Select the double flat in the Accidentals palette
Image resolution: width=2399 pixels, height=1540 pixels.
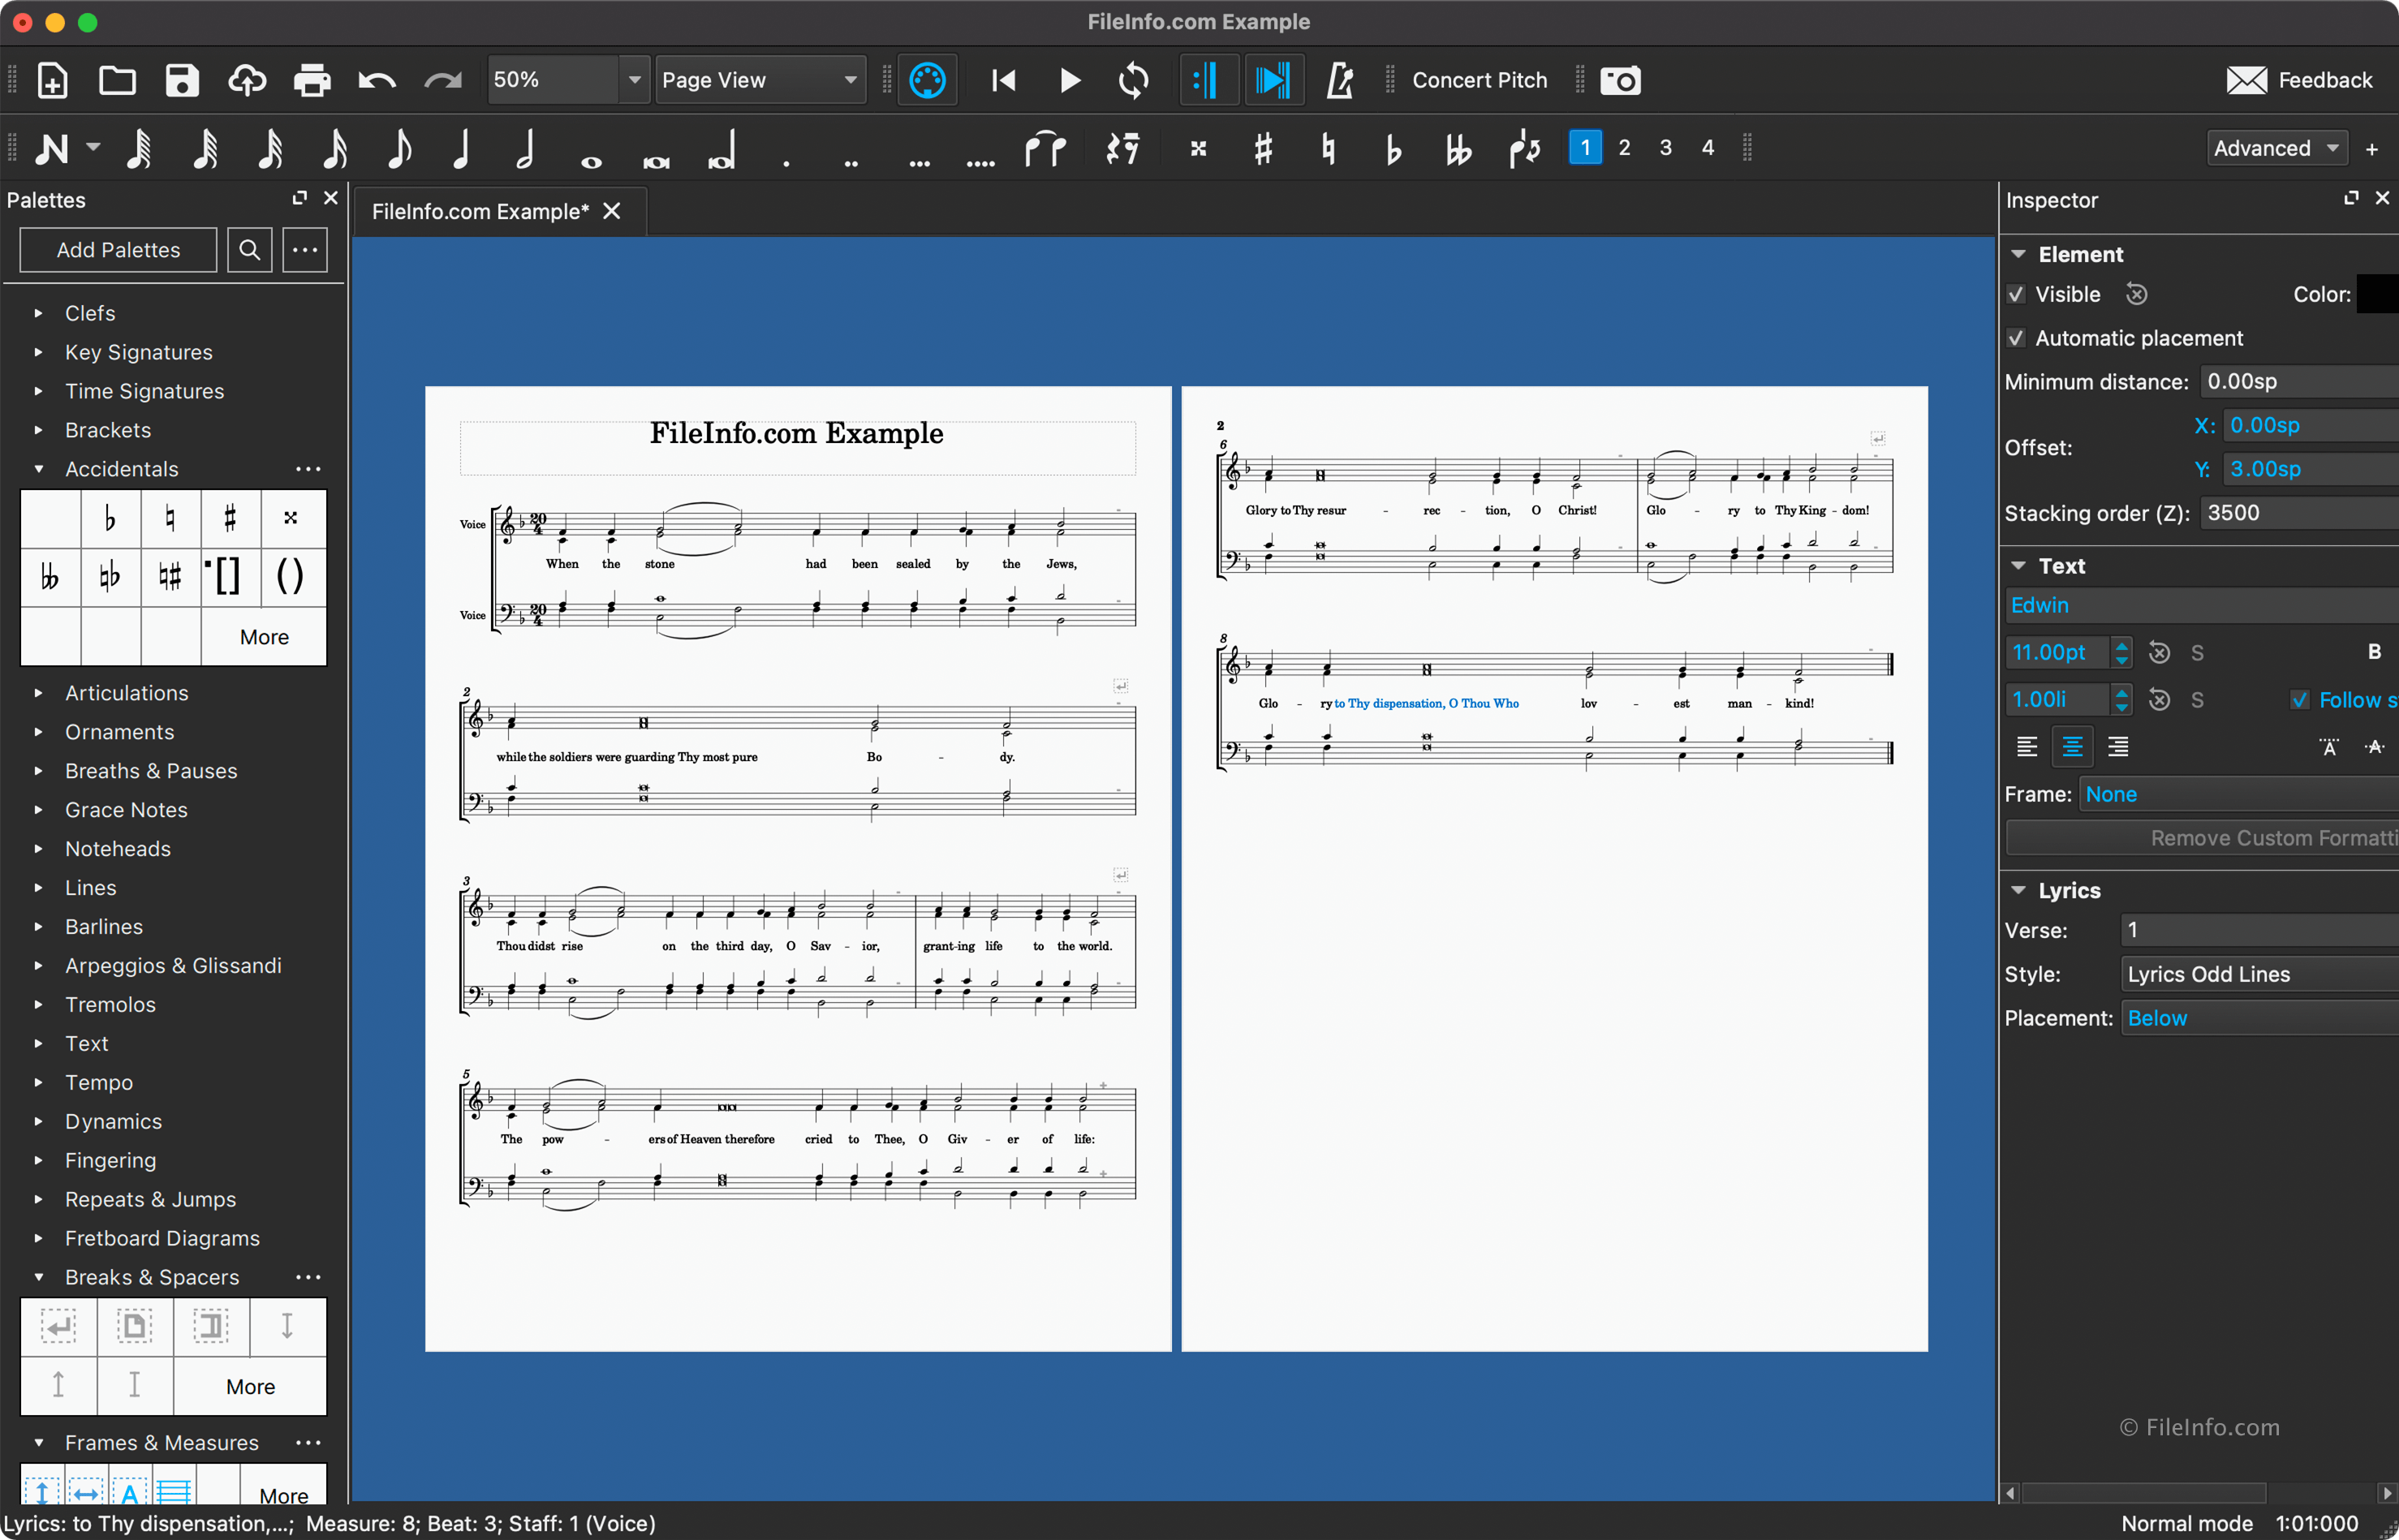pyautogui.click(x=50, y=578)
